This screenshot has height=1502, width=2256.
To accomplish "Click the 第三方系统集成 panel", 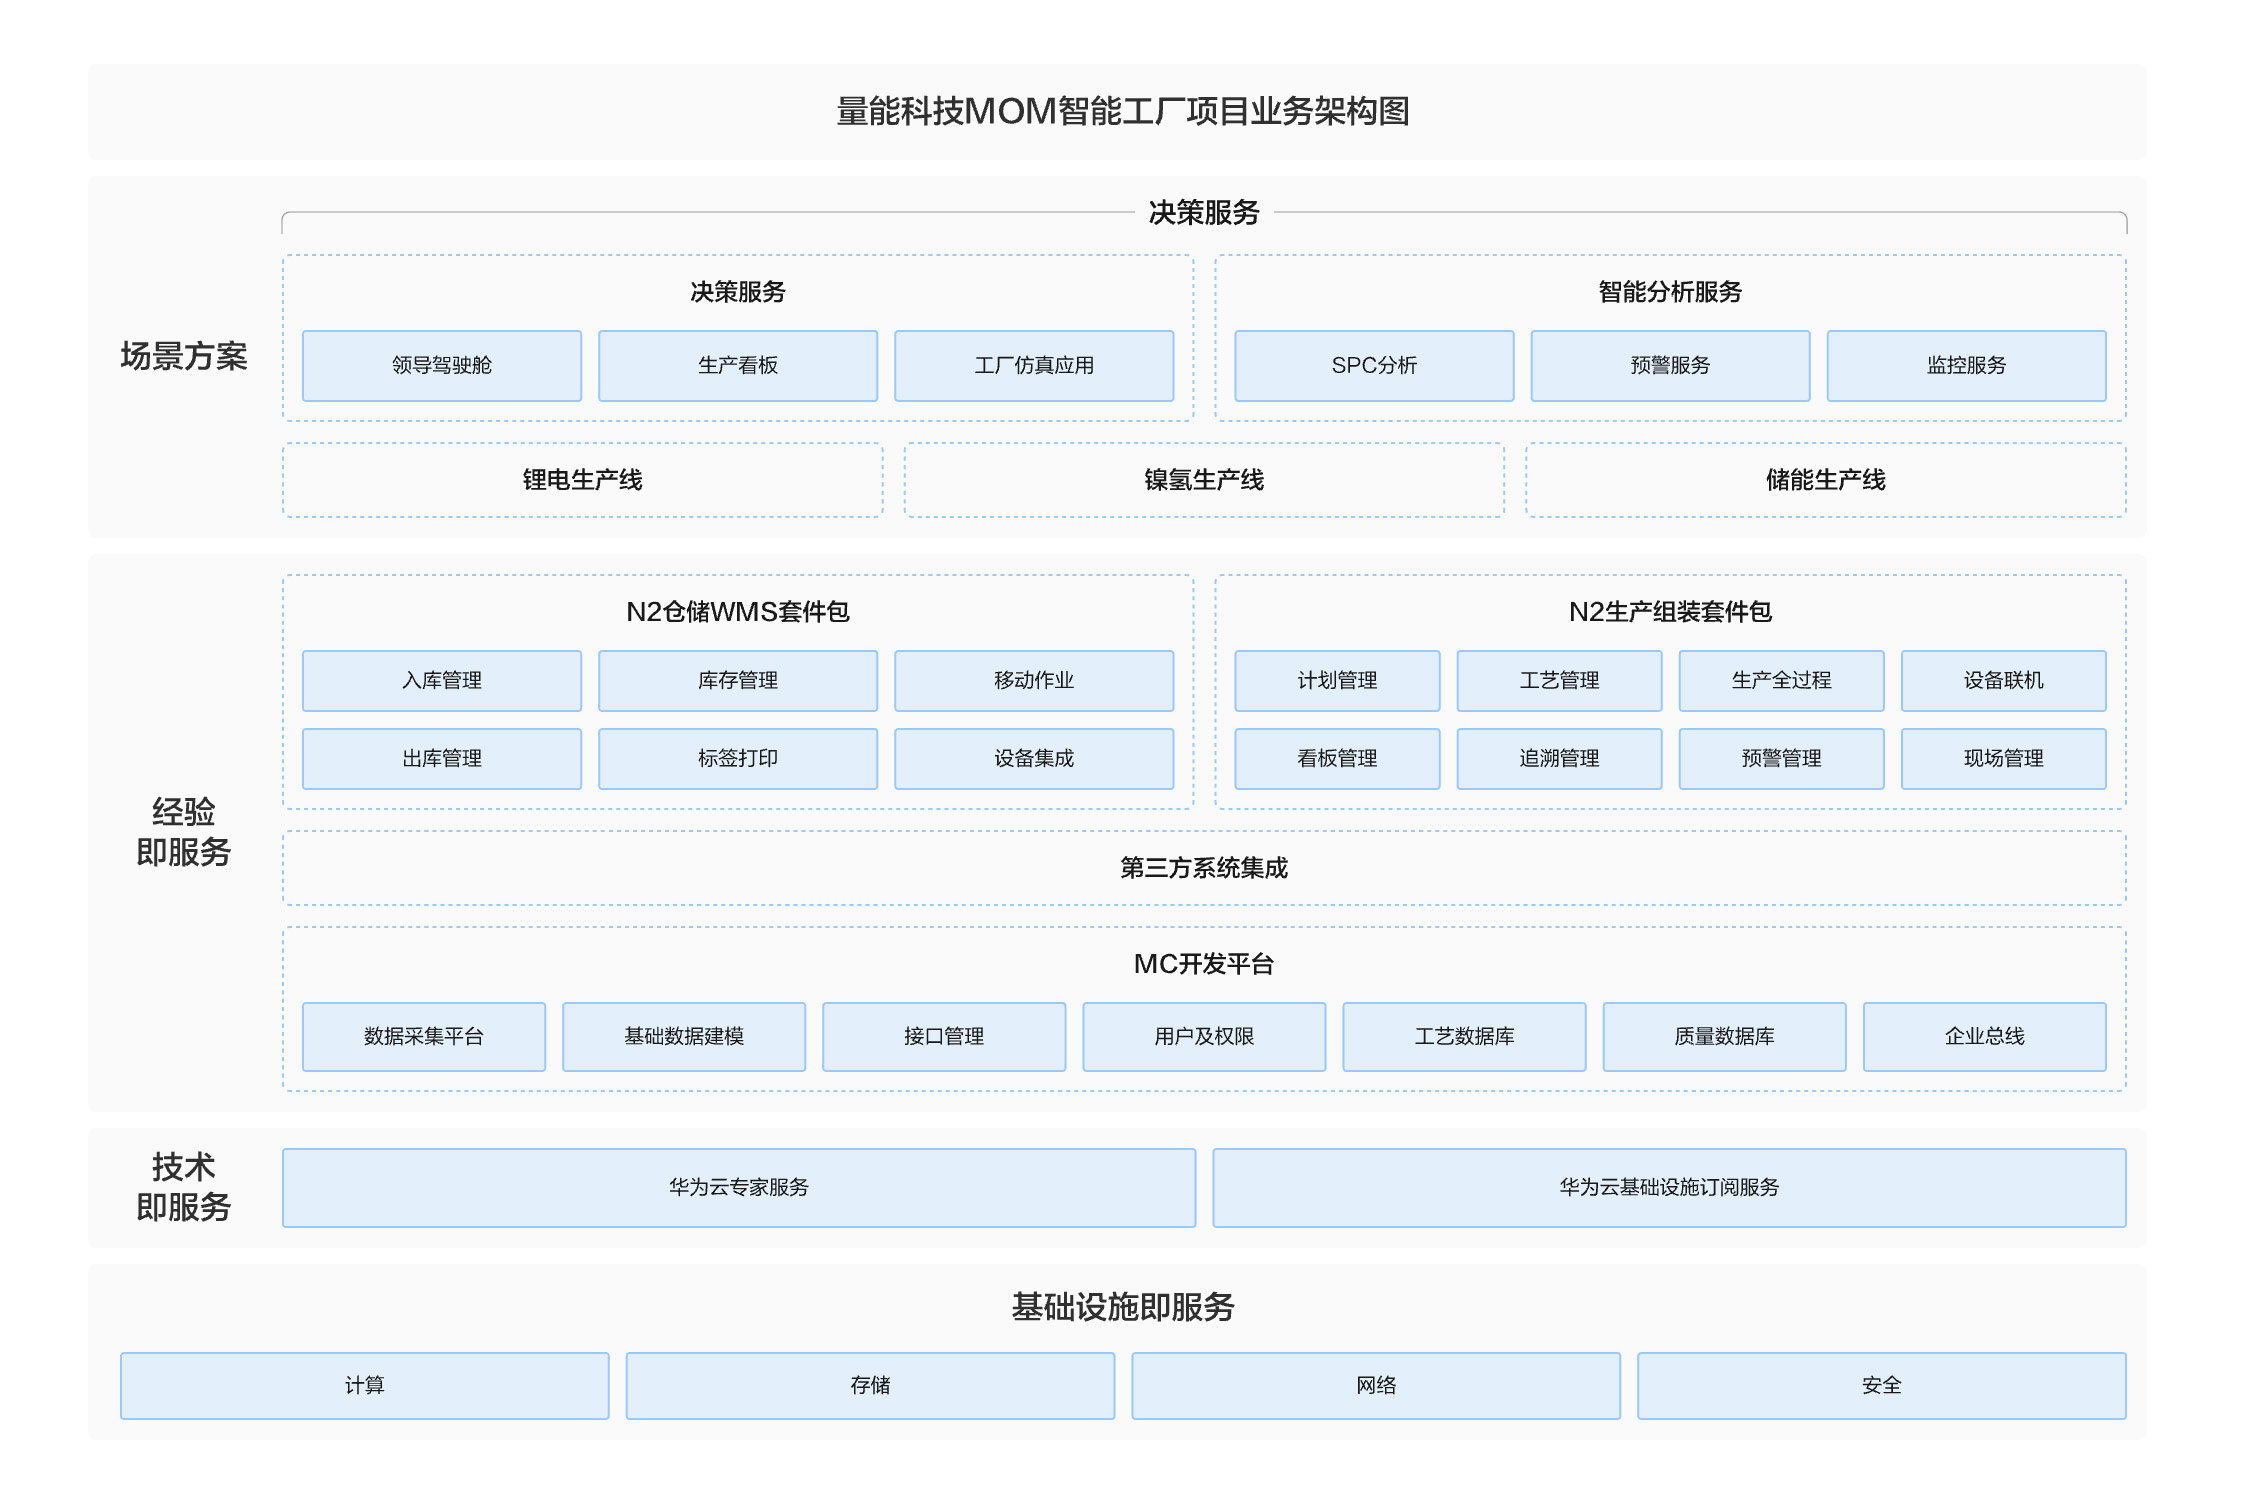I will point(1203,868).
